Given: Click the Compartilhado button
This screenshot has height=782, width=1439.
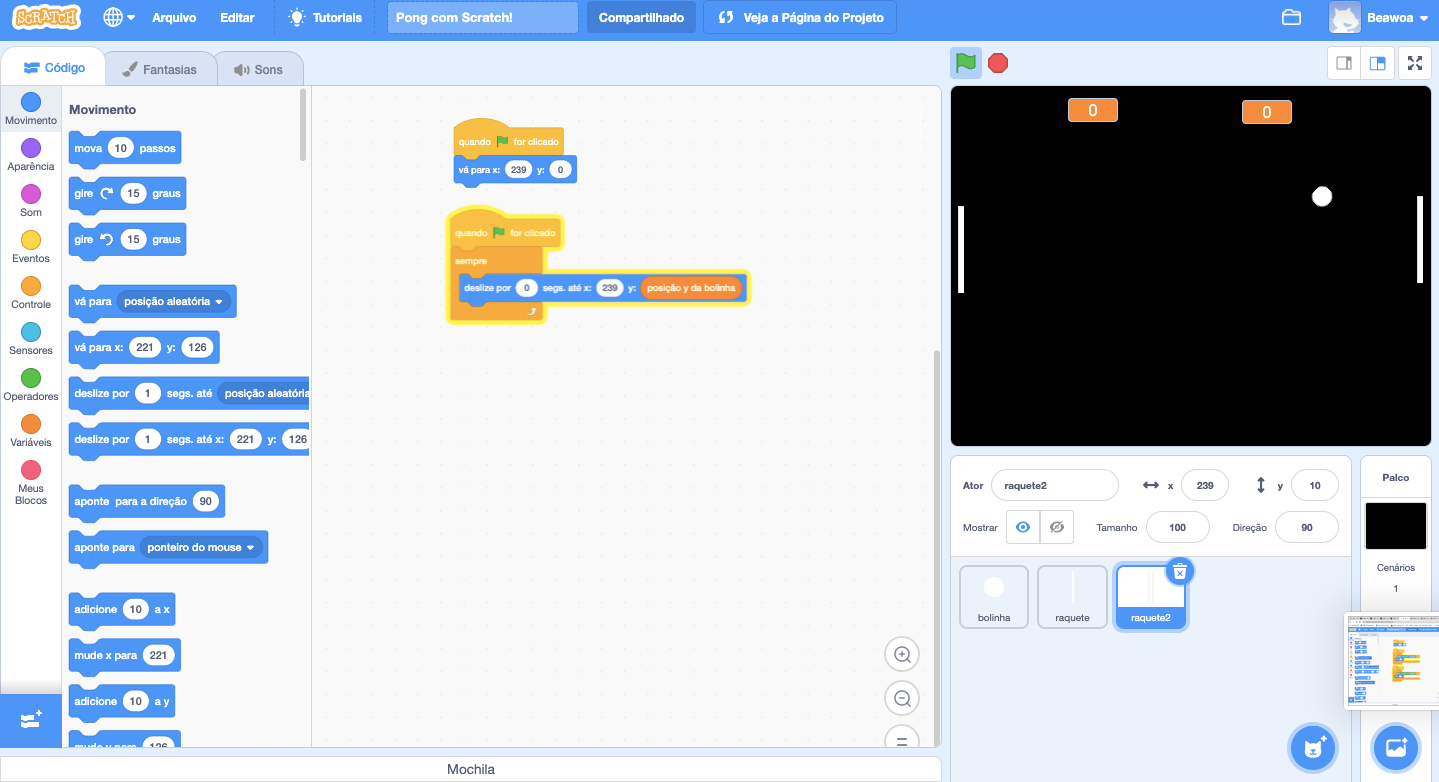Looking at the screenshot, I should (x=641, y=17).
